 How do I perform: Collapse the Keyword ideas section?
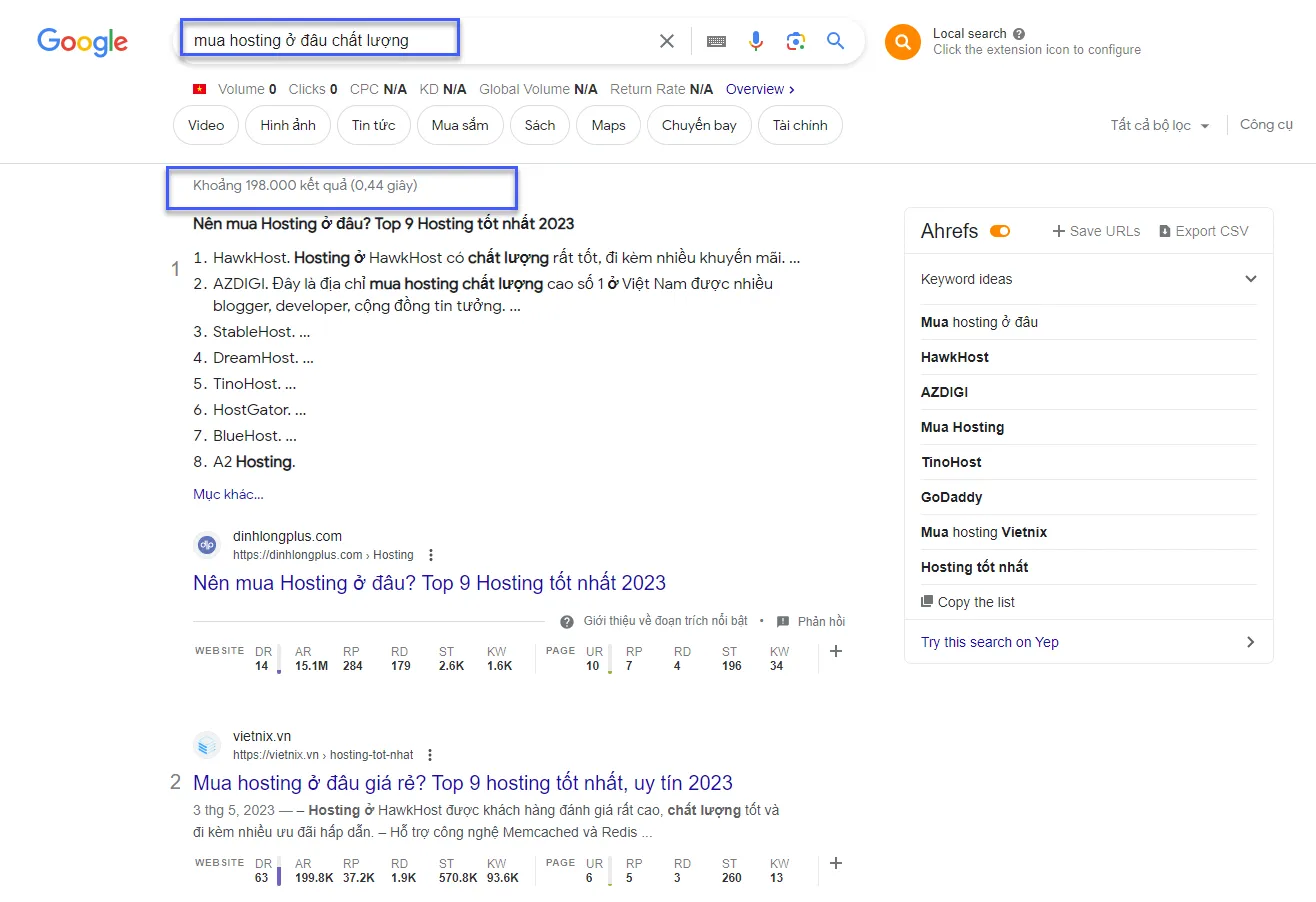coord(1250,279)
